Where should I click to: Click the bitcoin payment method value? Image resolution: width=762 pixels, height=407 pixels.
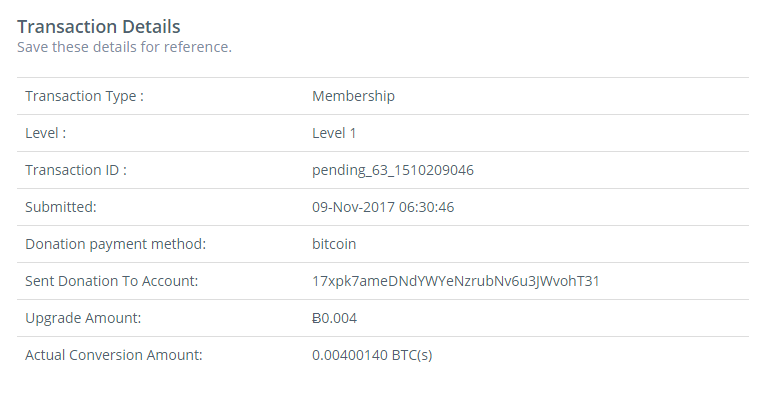(334, 244)
